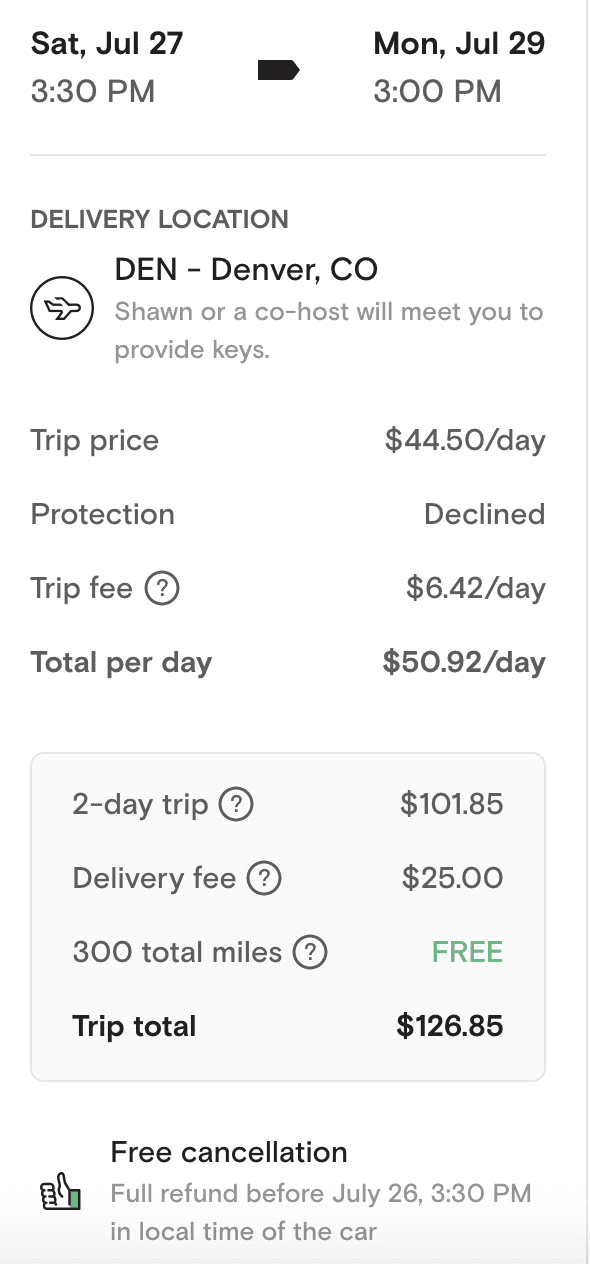Select the FREE mileage option

coord(466,952)
